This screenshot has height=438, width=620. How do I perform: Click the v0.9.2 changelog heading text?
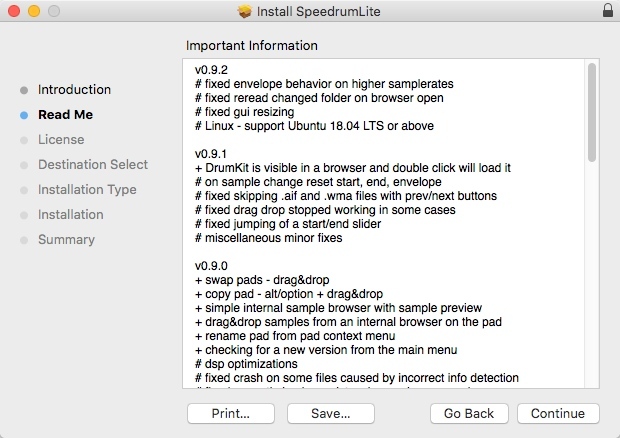(214, 71)
